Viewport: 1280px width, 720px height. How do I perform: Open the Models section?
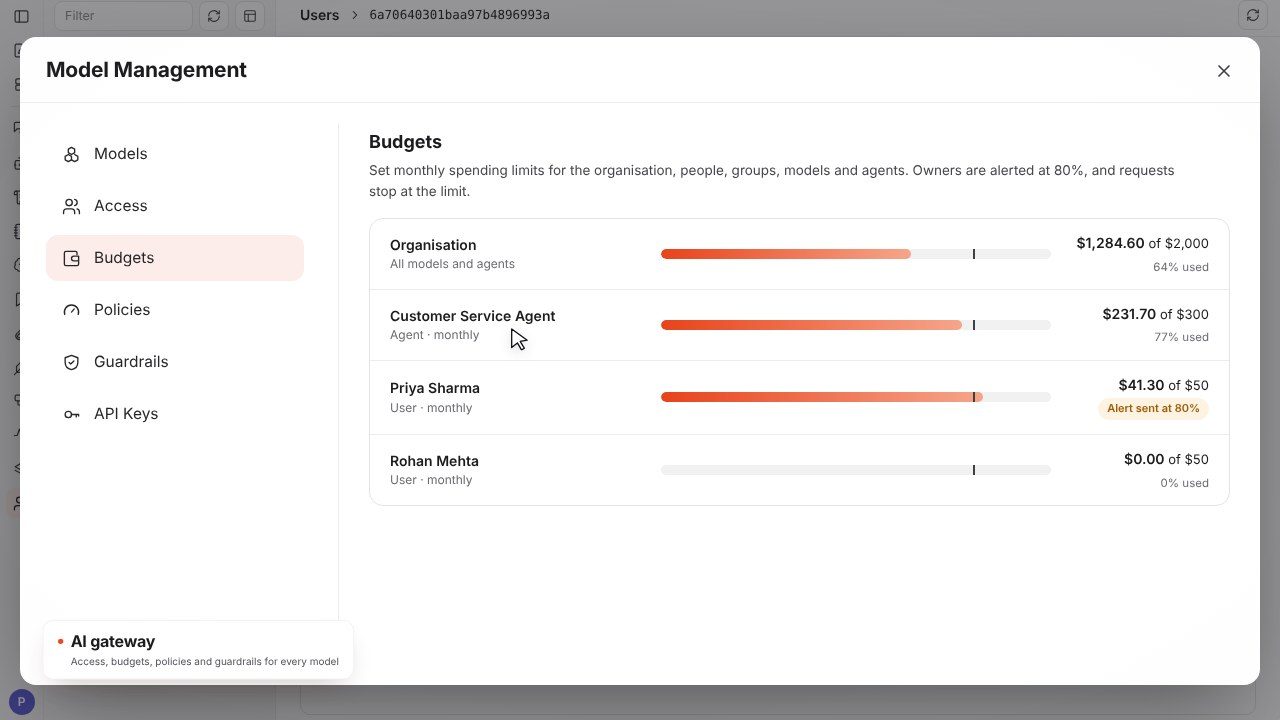click(175, 154)
